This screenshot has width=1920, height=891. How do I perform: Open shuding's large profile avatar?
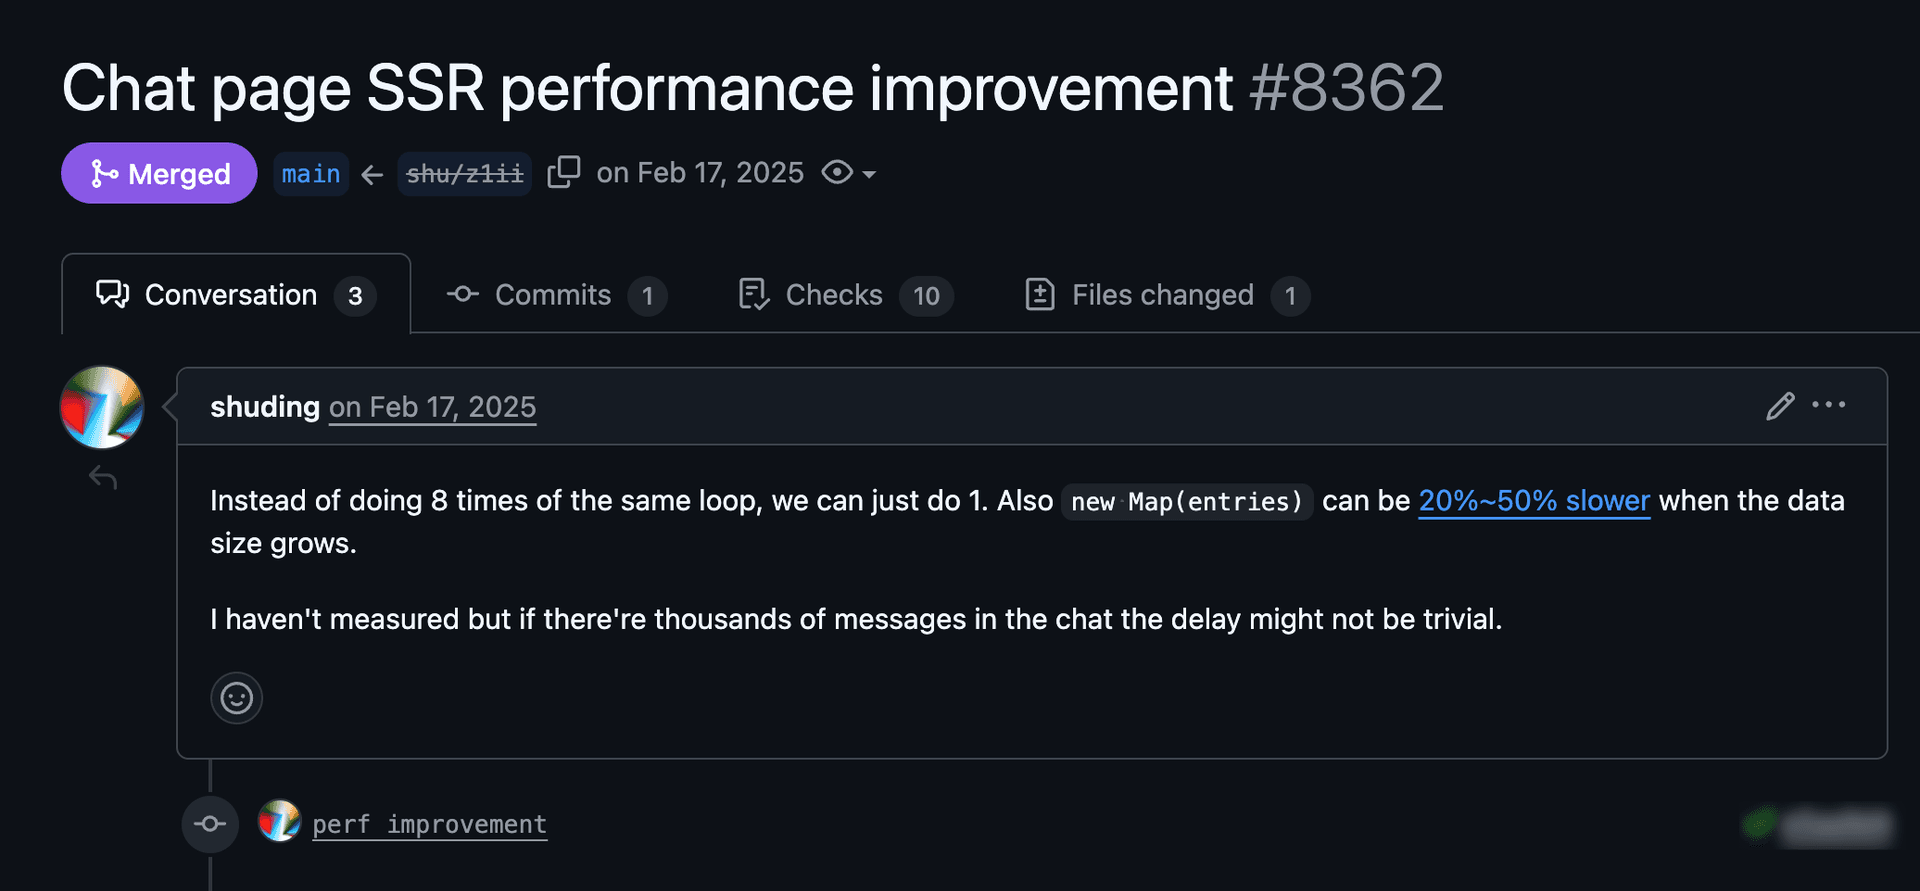click(x=102, y=407)
